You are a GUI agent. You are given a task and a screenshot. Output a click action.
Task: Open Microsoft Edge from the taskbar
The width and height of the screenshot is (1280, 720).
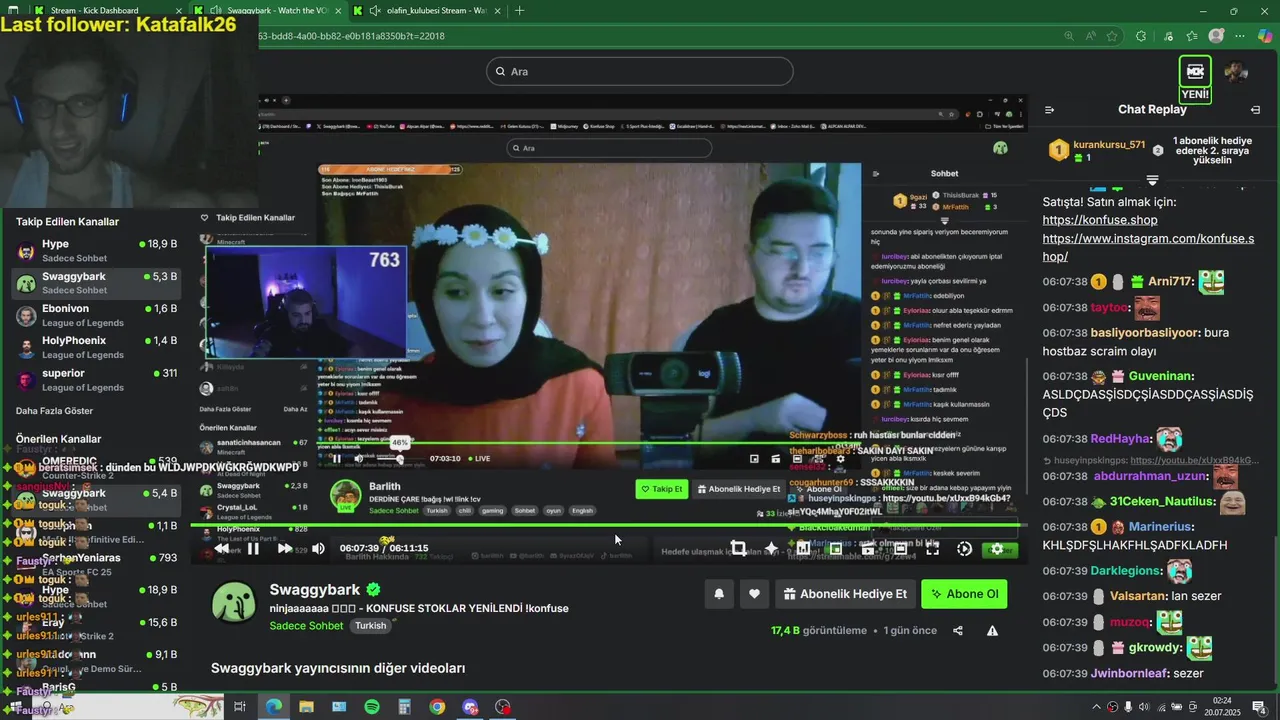273,707
